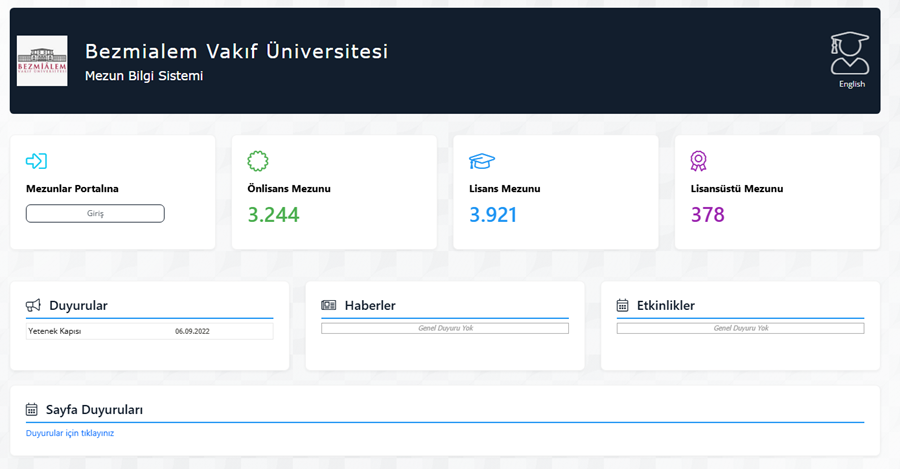Click the Bezmialem university logo
900x469 pixels.
pyautogui.click(x=42, y=61)
